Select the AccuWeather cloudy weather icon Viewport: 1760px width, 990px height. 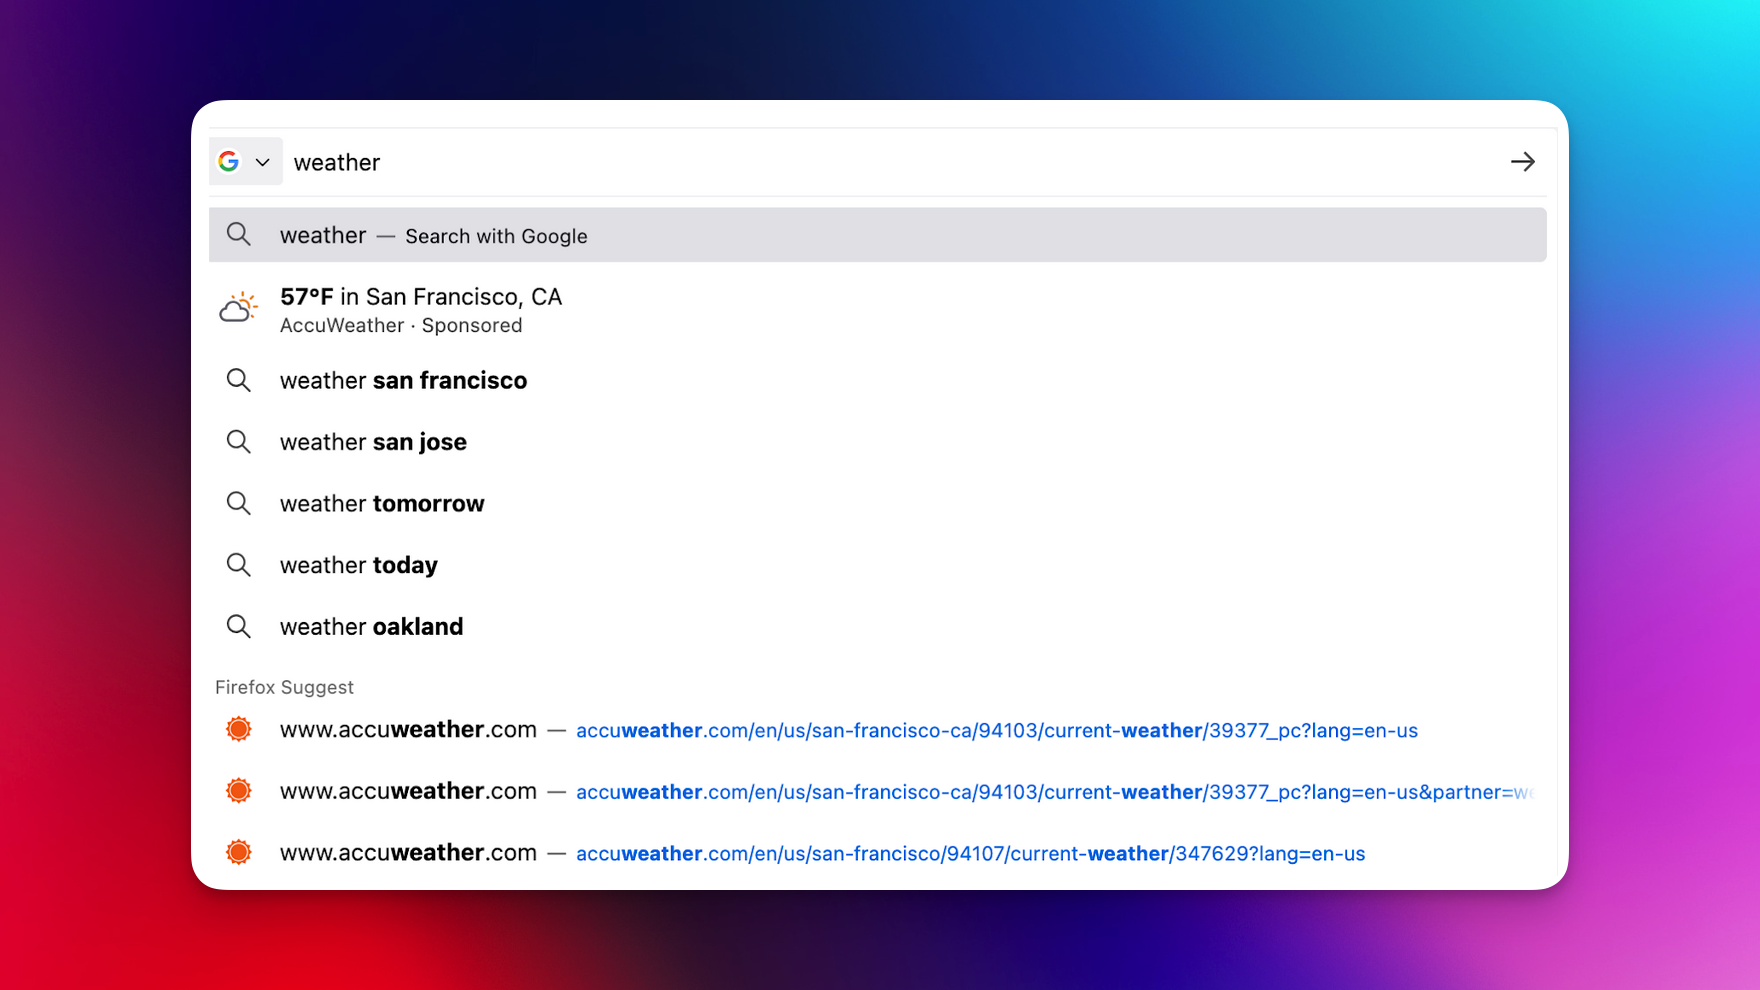click(x=238, y=307)
